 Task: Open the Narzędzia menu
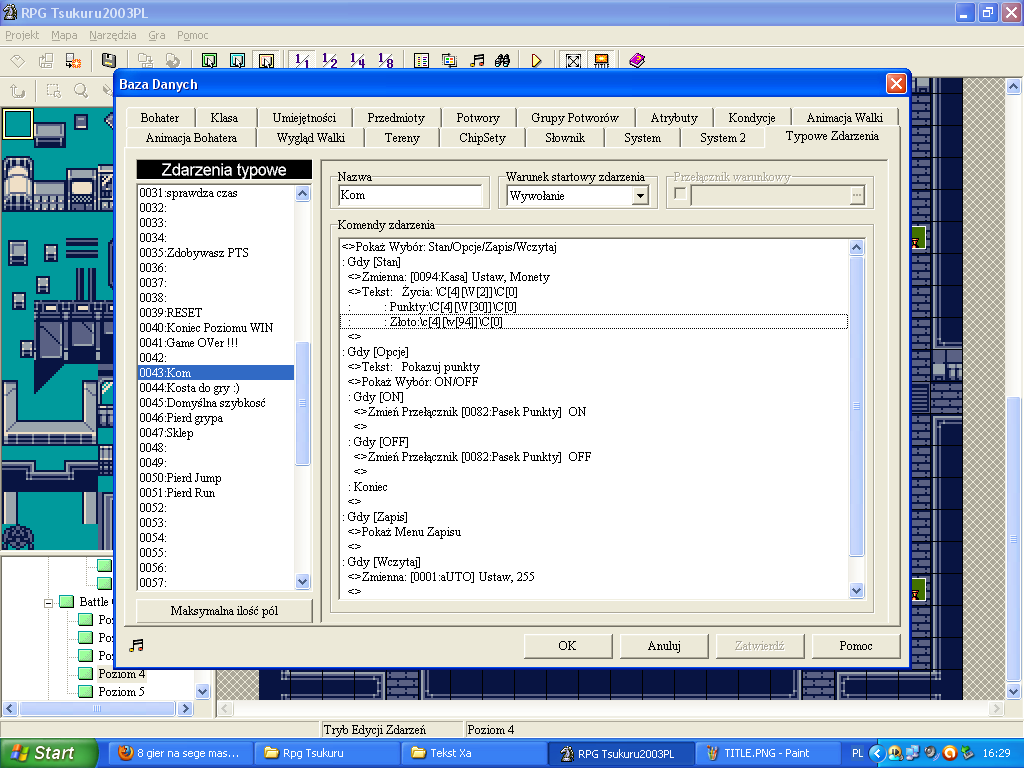pos(113,35)
